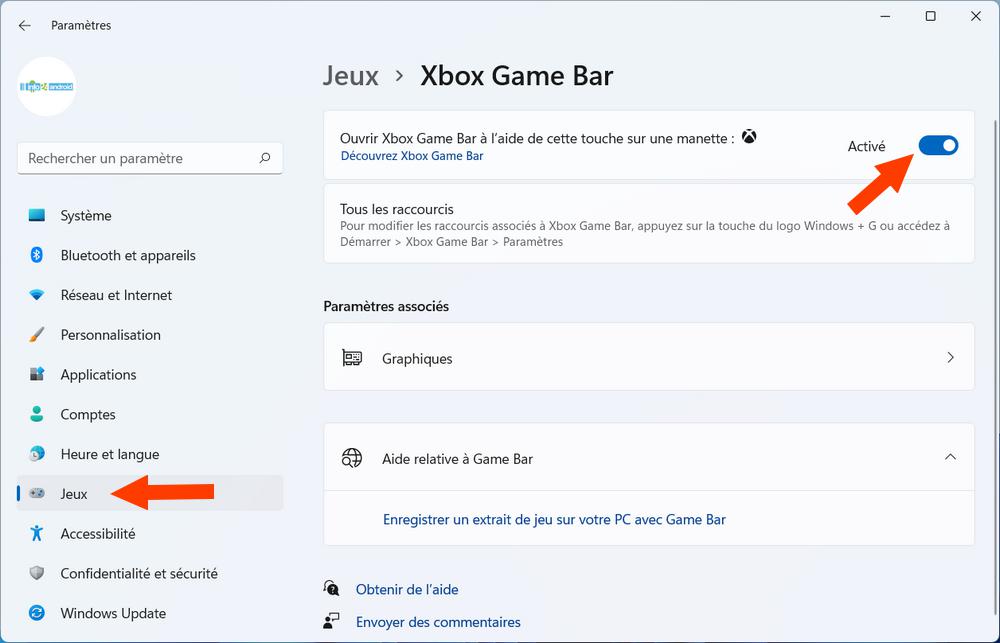Open Confidentialité et sécurité
The width and height of the screenshot is (1000, 643).
tap(150, 573)
